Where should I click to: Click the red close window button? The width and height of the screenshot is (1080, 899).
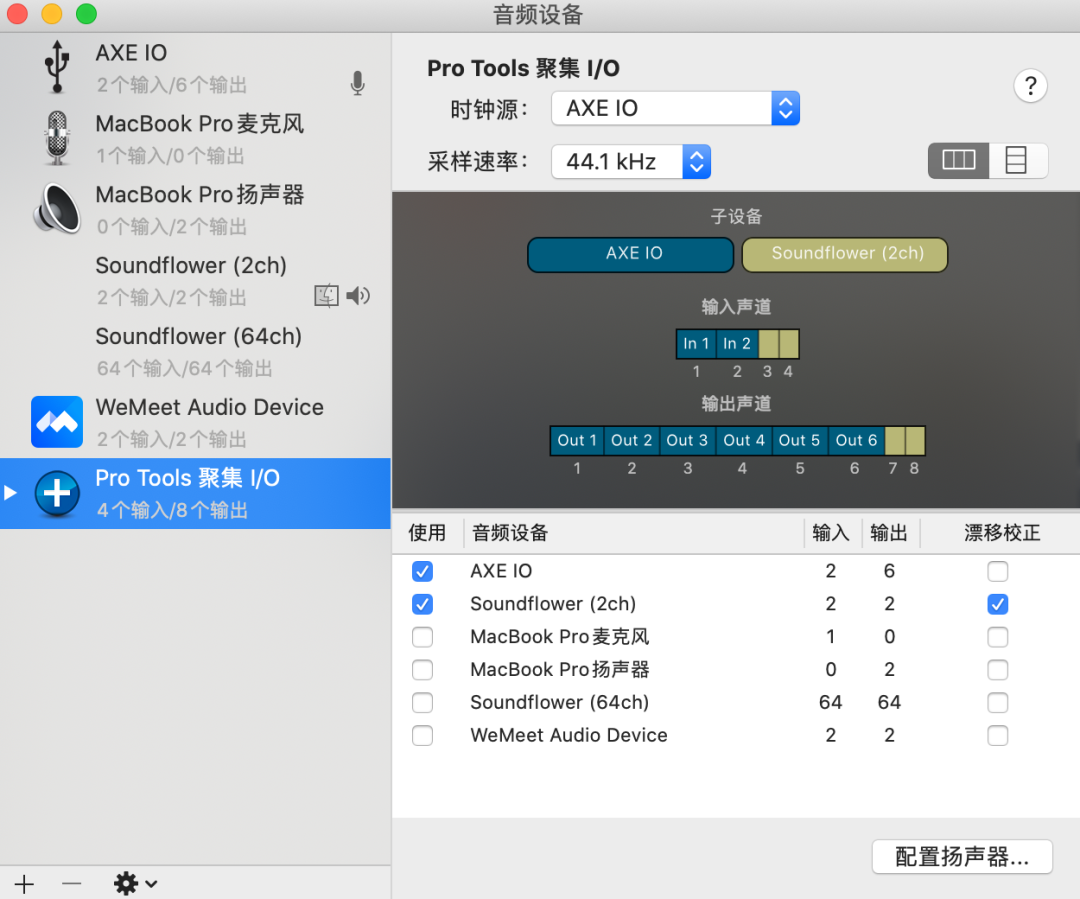click(x=17, y=14)
